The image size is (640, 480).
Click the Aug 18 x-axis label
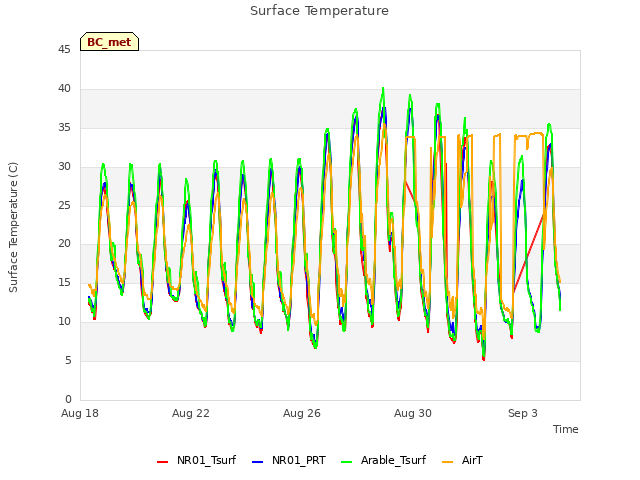coord(80,413)
